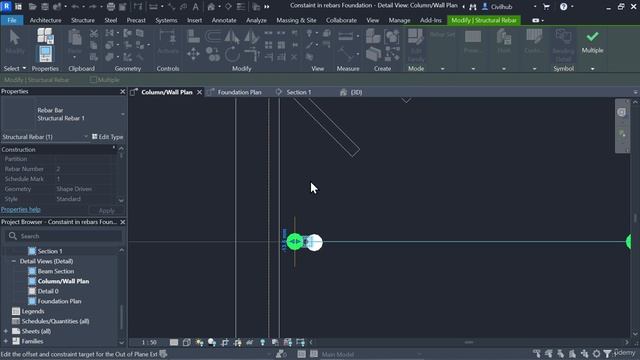640x360 pixels.
Task: Click the Project Browser search field
Action: pos(64,236)
